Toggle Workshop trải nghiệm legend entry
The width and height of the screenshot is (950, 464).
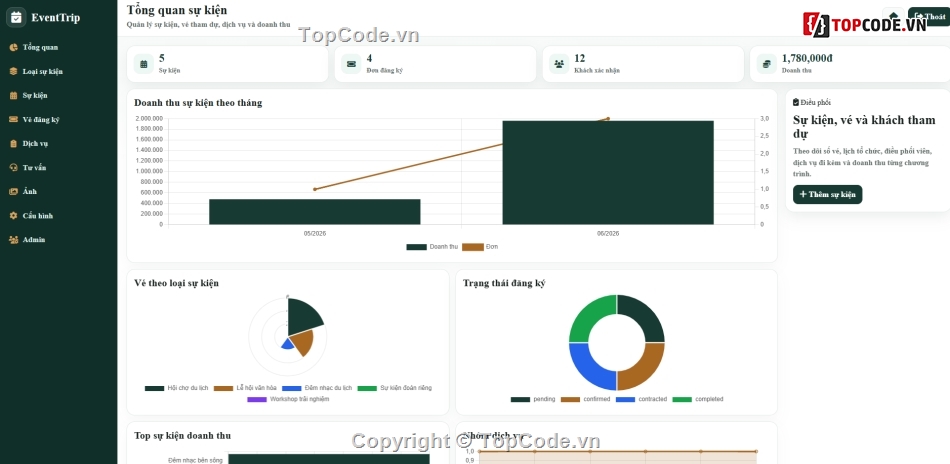point(288,399)
